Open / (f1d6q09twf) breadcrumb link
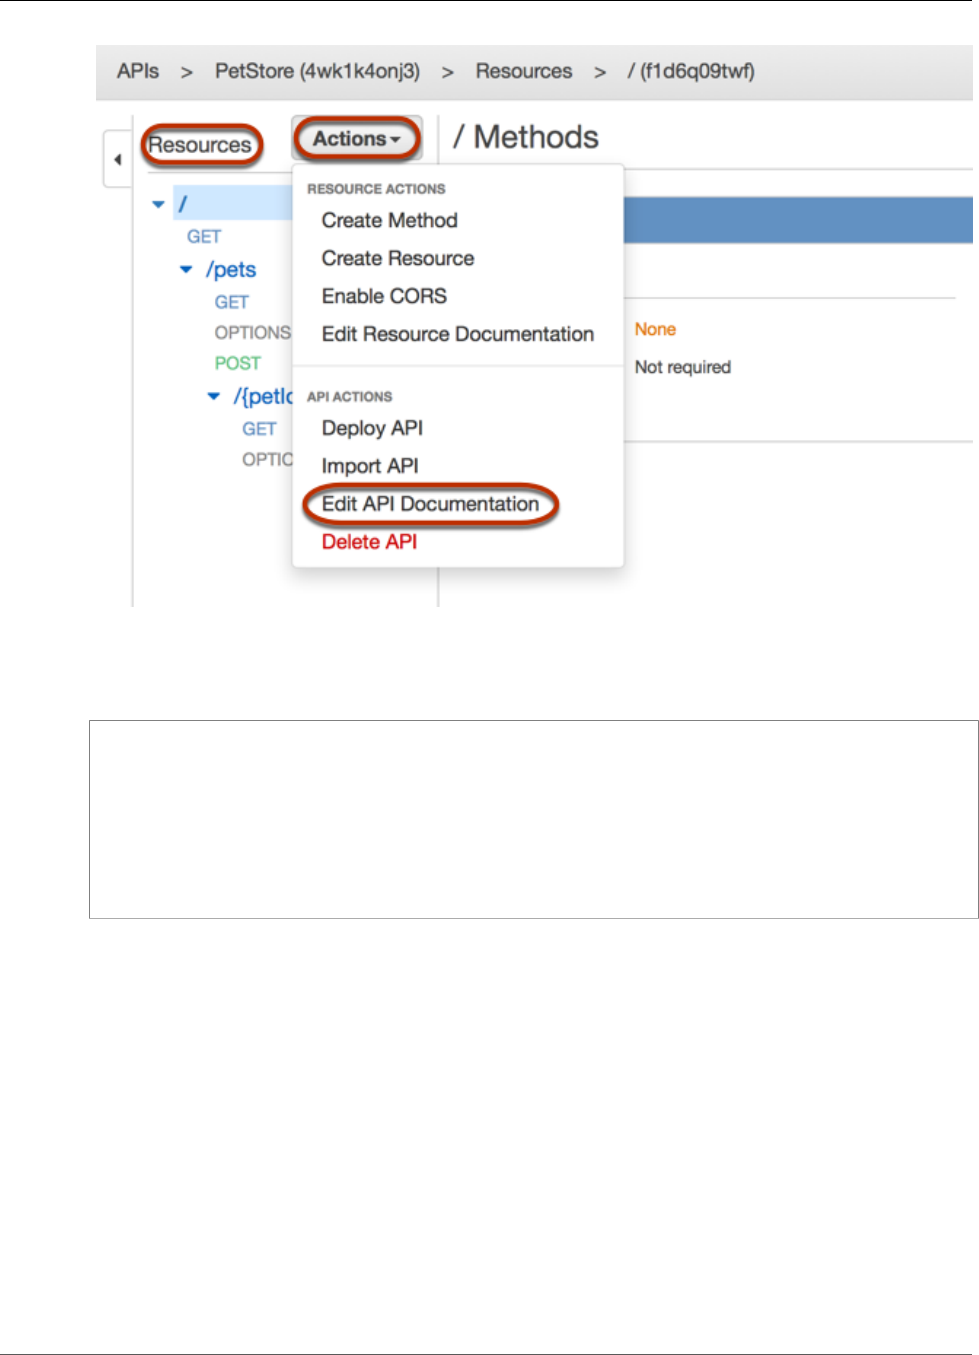This screenshot has height=1355, width=979. click(x=691, y=71)
